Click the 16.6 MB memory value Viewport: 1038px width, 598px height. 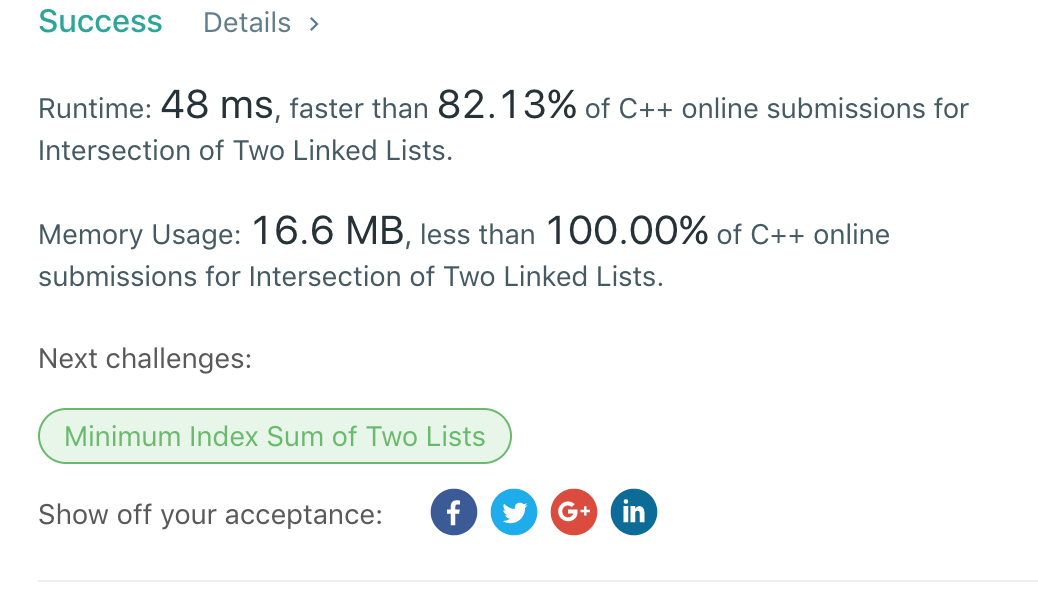coord(326,233)
